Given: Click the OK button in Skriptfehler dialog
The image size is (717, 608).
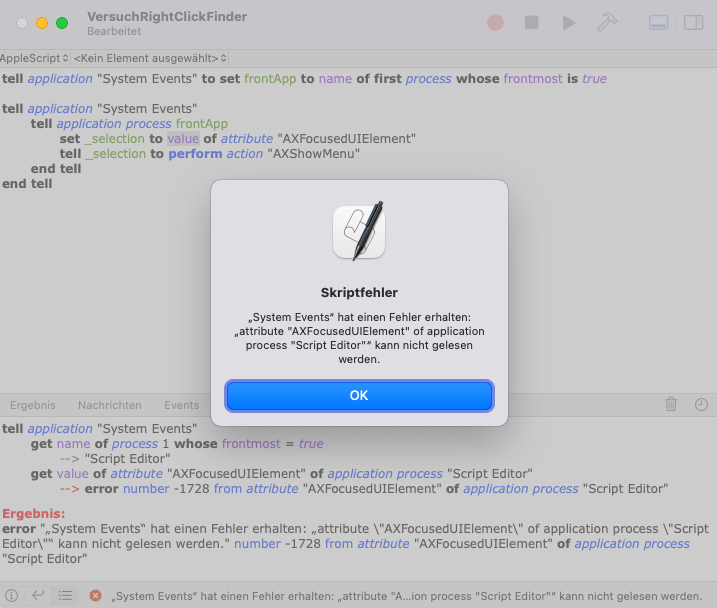Looking at the screenshot, I should (x=359, y=395).
